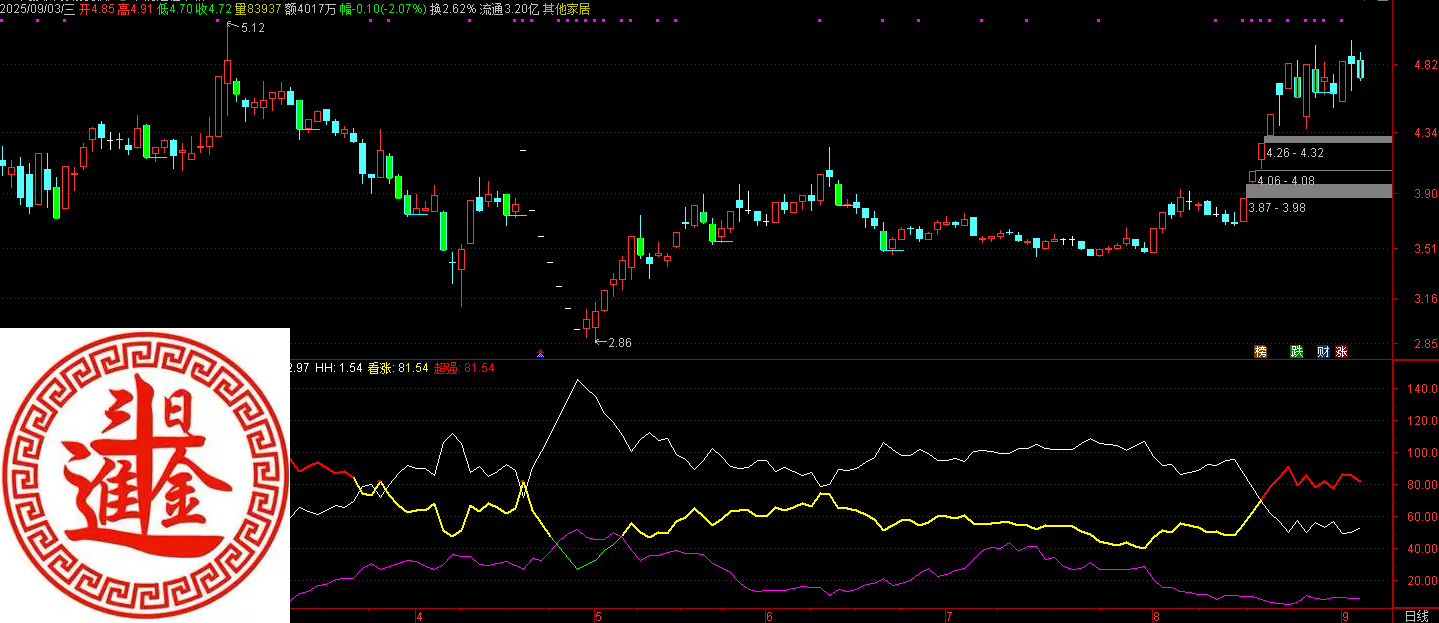Click the 额4017万 turnover amount text
Screen dimensions: 1439x623
pos(310,9)
